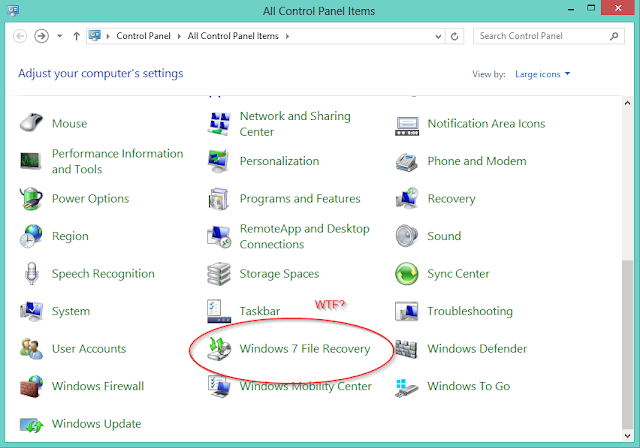The width and height of the screenshot is (640, 448).
Task: Click the All Control Panel Items breadcrumb
Action: tap(233, 36)
